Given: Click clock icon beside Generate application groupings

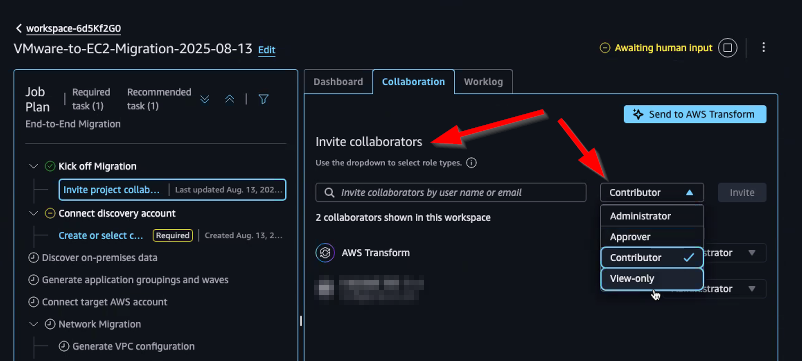Looking at the screenshot, I should coord(34,280).
